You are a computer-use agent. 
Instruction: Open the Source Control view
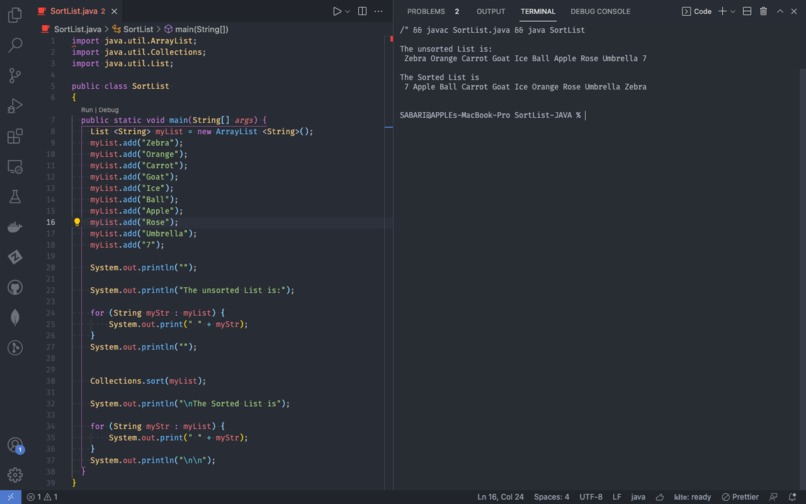[15, 76]
